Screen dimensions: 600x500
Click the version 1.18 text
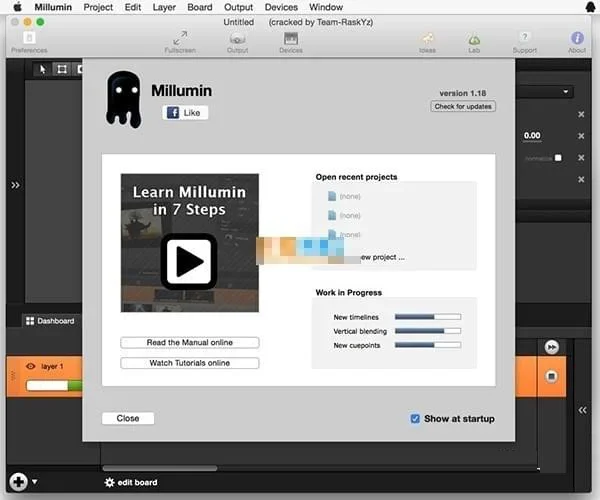click(463, 93)
